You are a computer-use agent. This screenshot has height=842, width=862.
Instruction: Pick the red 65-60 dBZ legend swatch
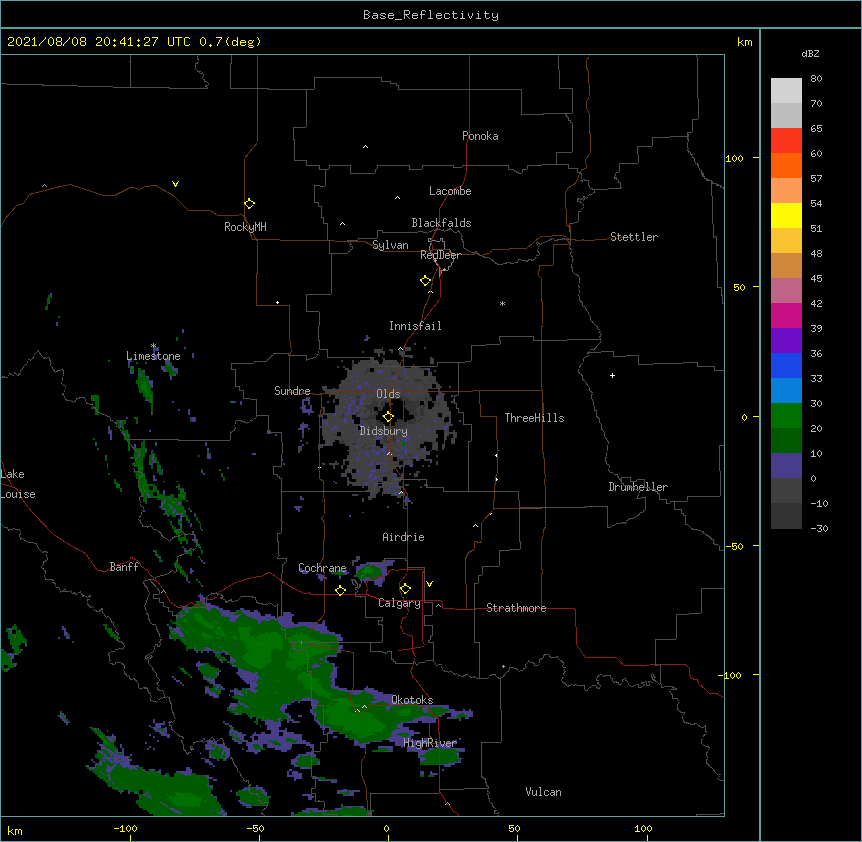[786, 141]
